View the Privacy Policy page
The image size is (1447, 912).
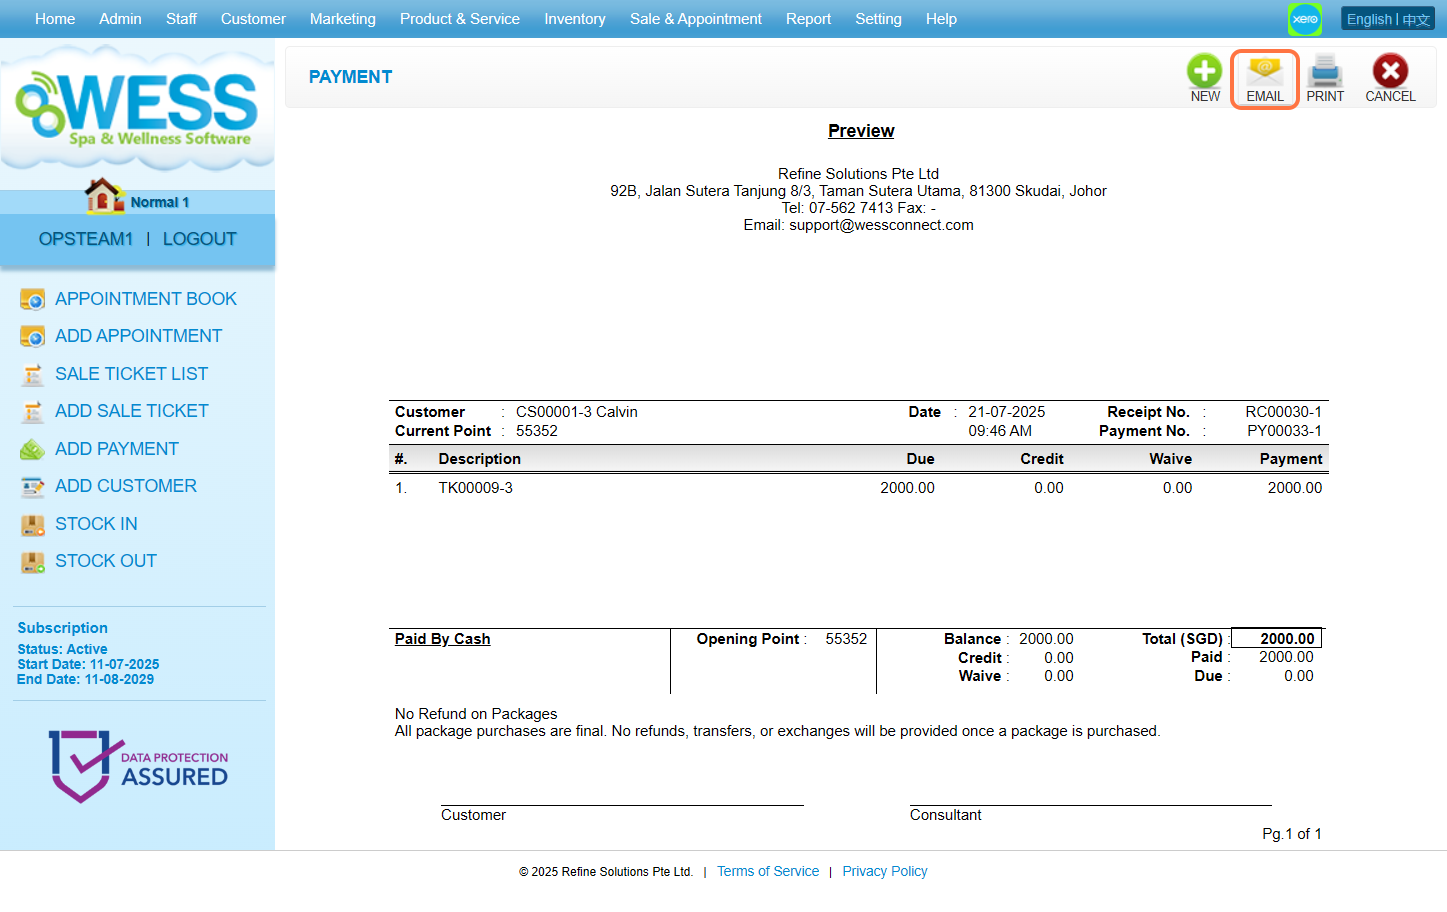point(884,871)
